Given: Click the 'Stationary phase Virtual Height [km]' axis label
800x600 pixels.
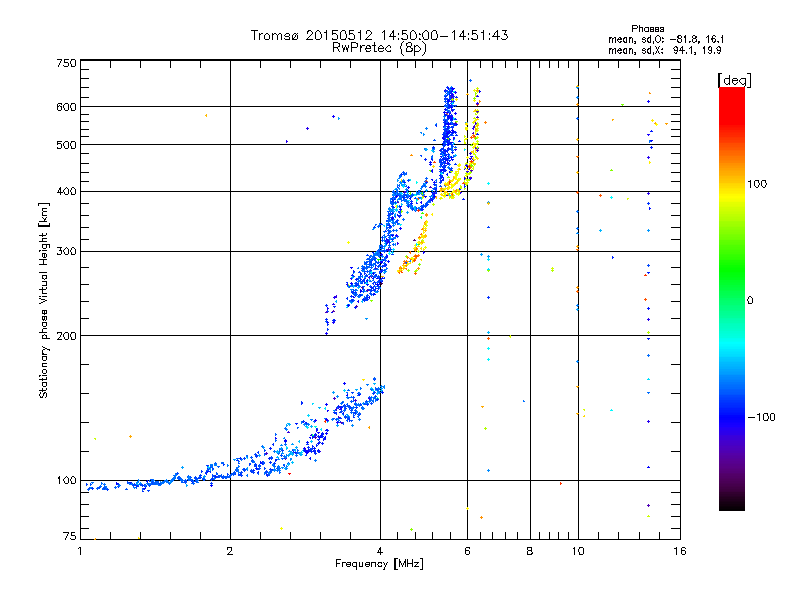Looking at the screenshot, I should 44,301.
